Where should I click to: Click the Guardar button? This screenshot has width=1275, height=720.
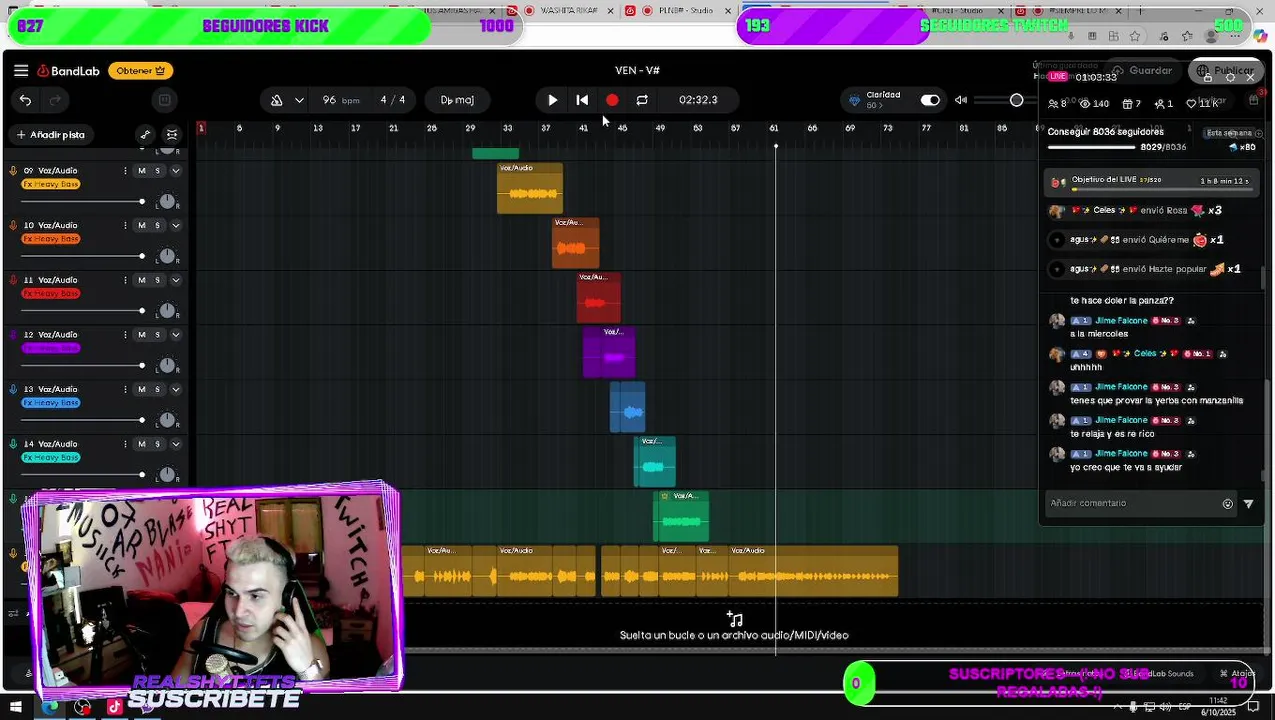tap(1142, 71)
